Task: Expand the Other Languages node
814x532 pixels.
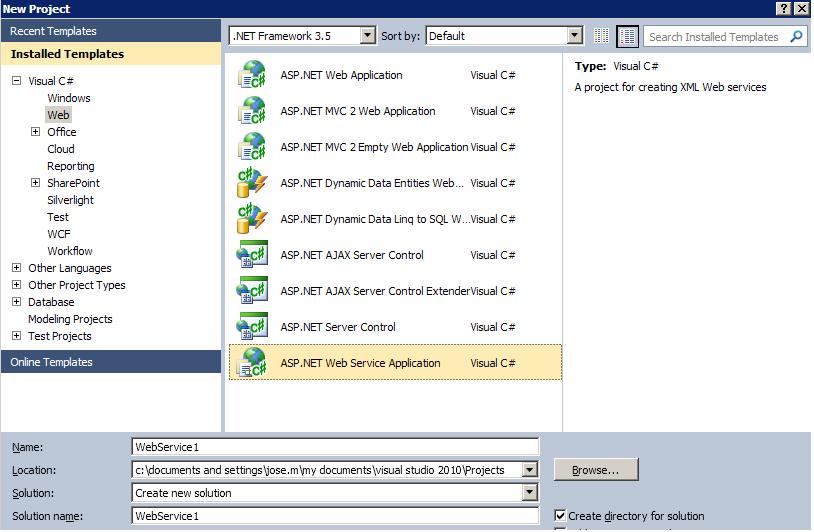Action: pos(17,267)
